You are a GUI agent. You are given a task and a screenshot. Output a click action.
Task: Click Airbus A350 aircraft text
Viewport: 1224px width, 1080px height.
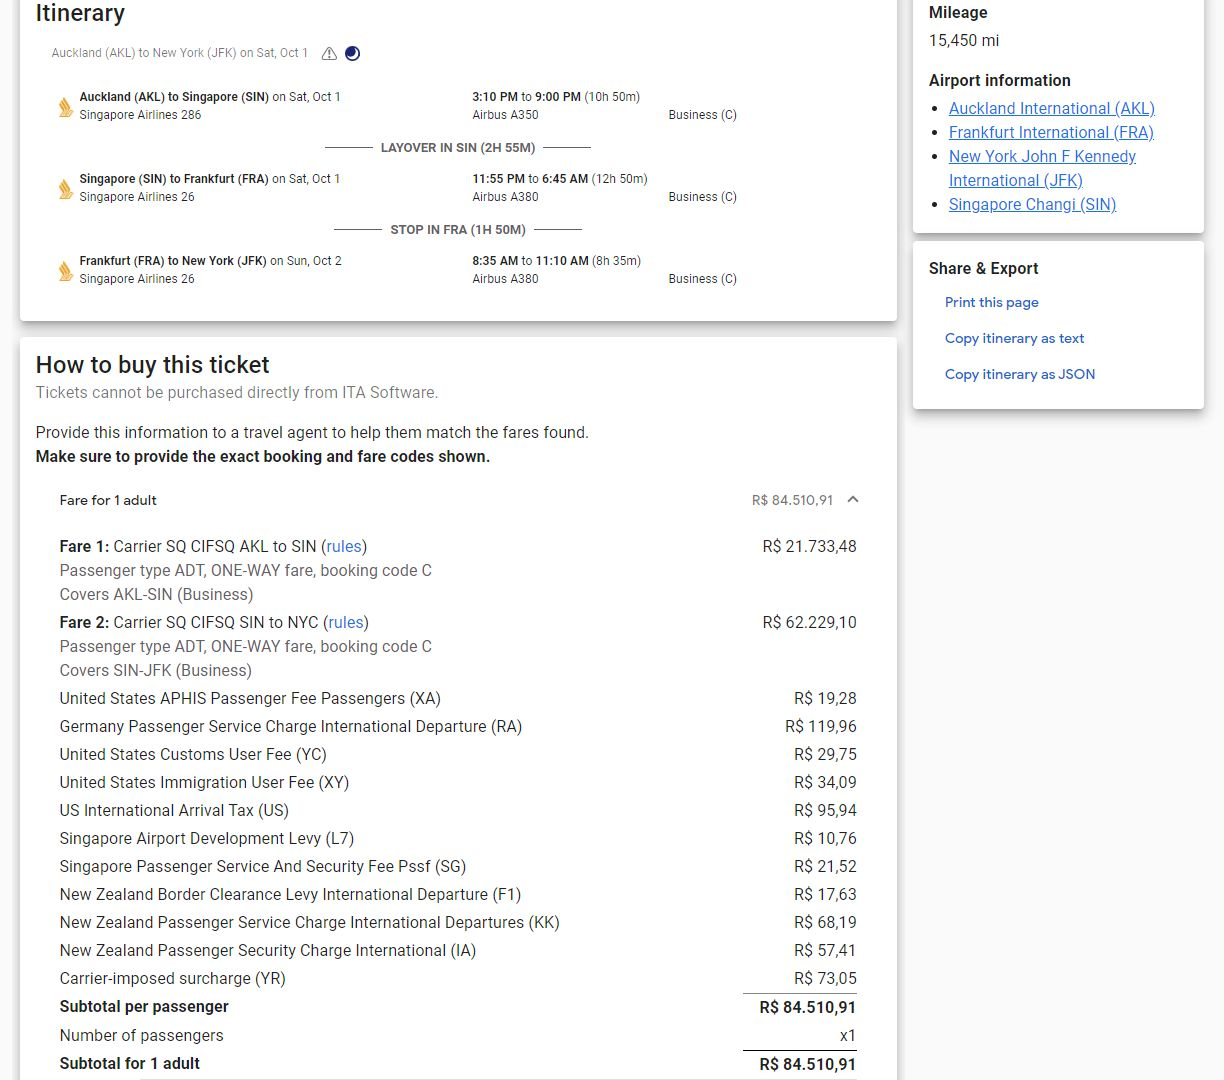[x=505, y=115]
